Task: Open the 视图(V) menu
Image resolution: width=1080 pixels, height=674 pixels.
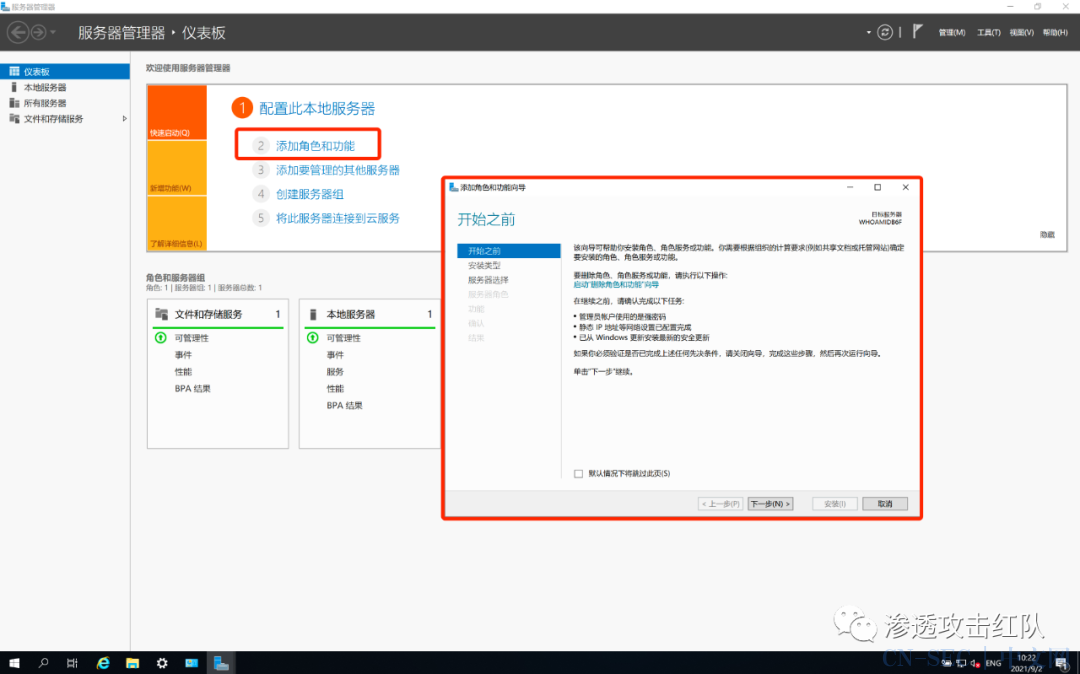Action: 1021,32
